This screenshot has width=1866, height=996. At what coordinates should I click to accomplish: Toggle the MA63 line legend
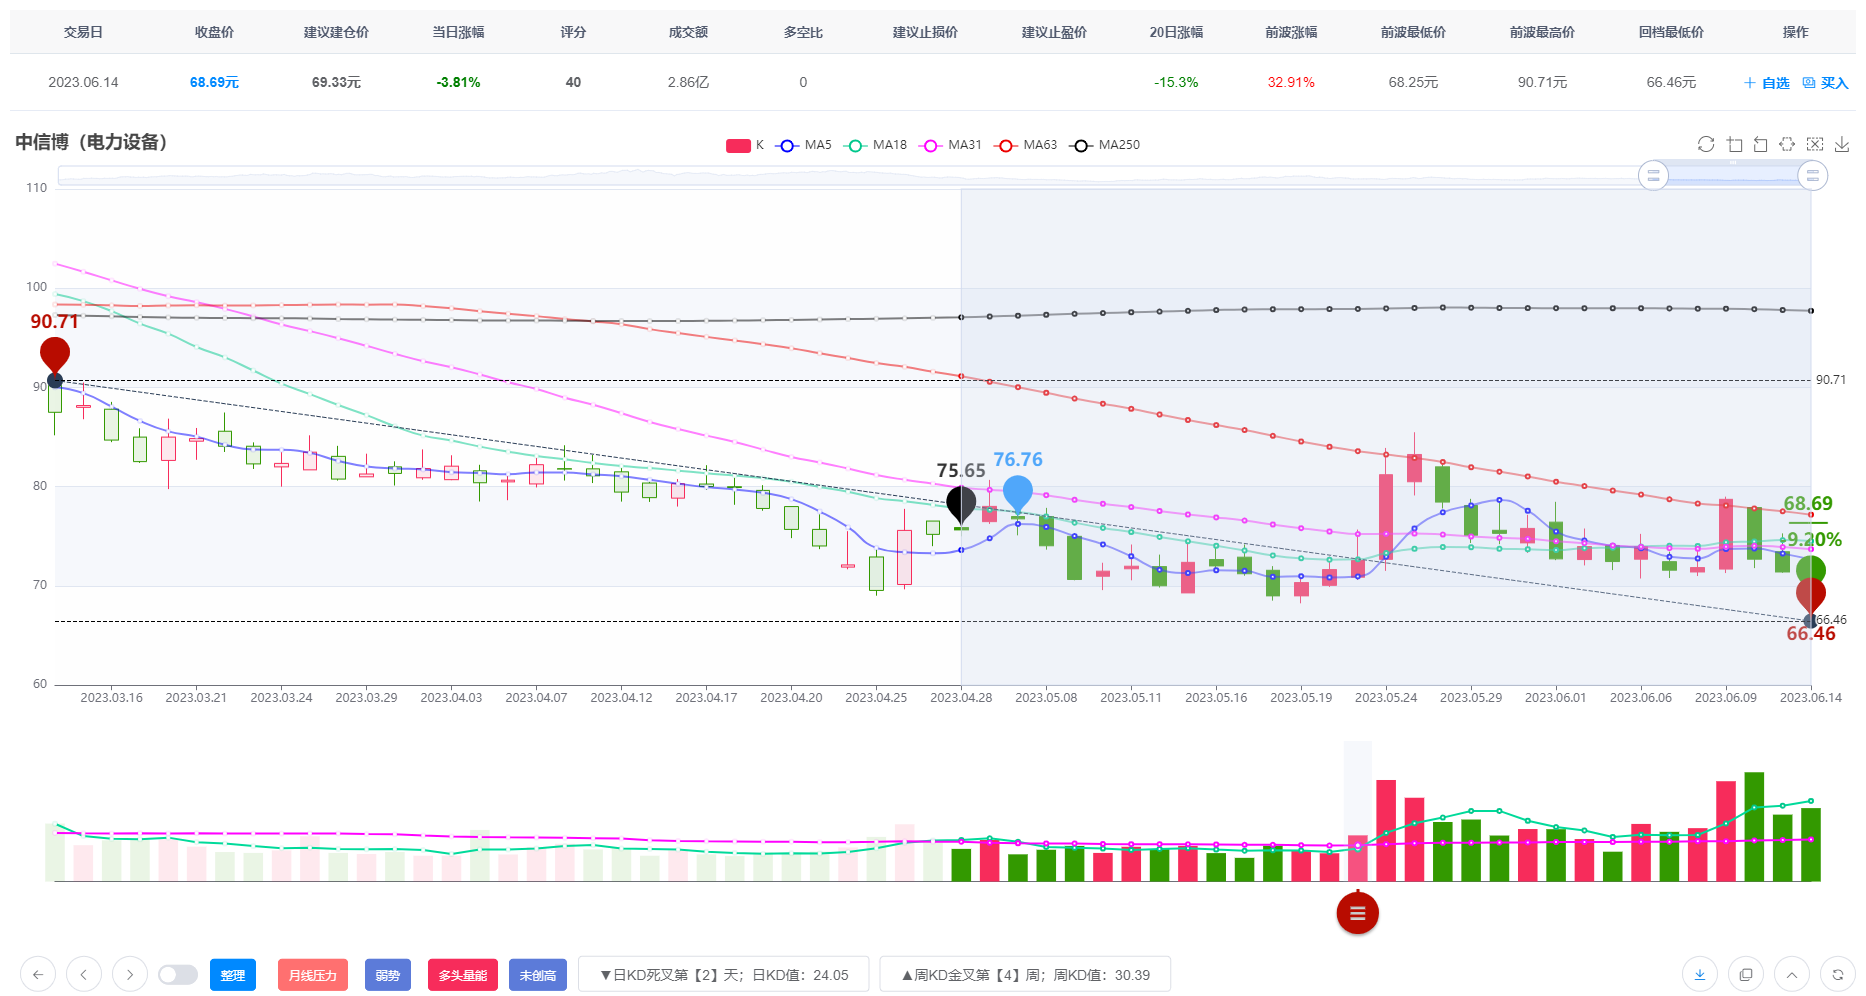point(1026,145)
